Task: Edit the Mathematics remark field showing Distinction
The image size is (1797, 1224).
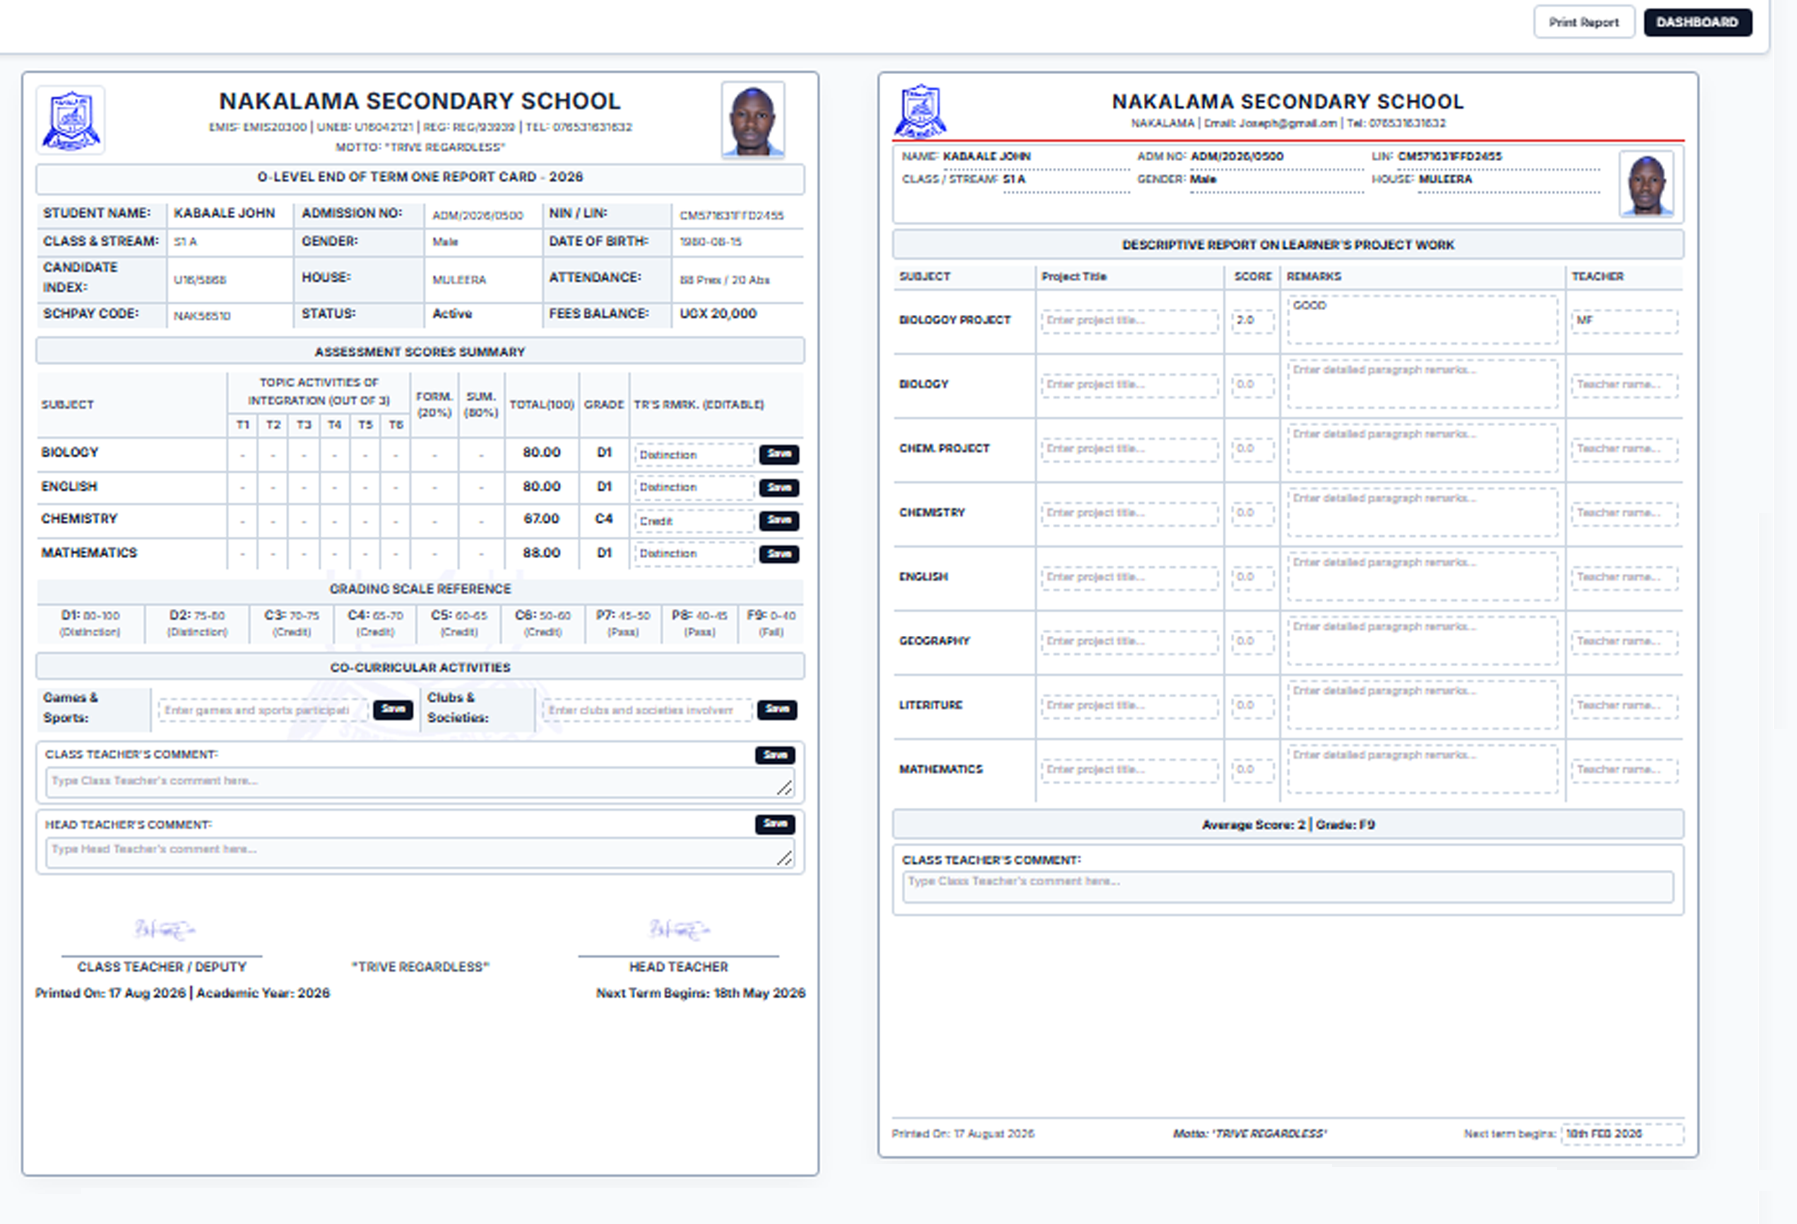Action: 694,554
